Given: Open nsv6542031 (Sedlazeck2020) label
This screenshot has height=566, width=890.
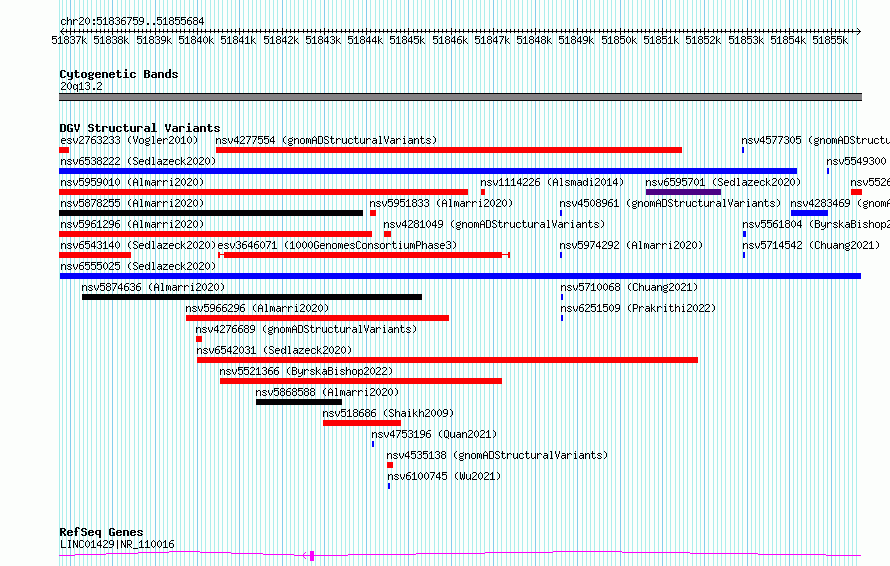Looking at the screenshot, I should click(274, 350).
